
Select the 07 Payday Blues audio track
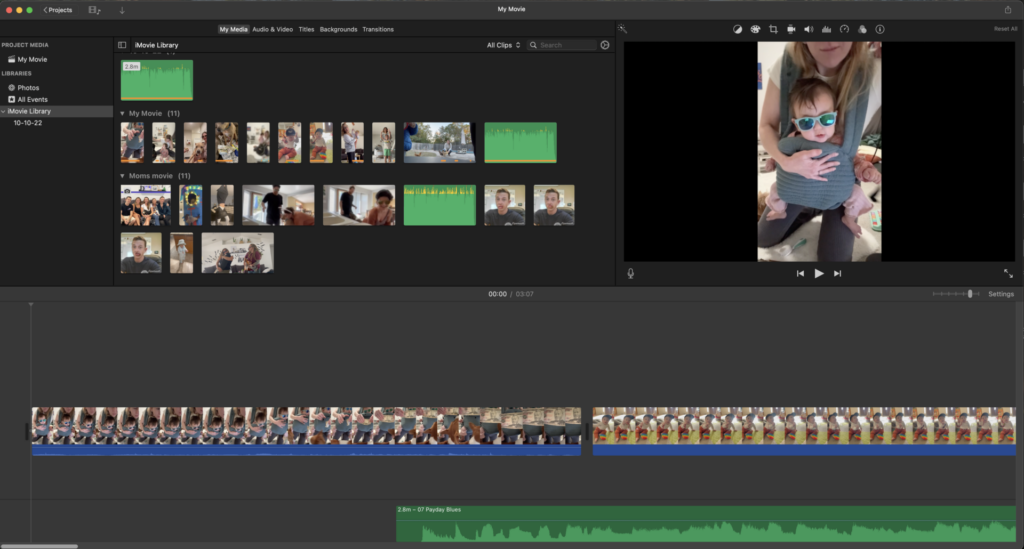coord(706,524)
